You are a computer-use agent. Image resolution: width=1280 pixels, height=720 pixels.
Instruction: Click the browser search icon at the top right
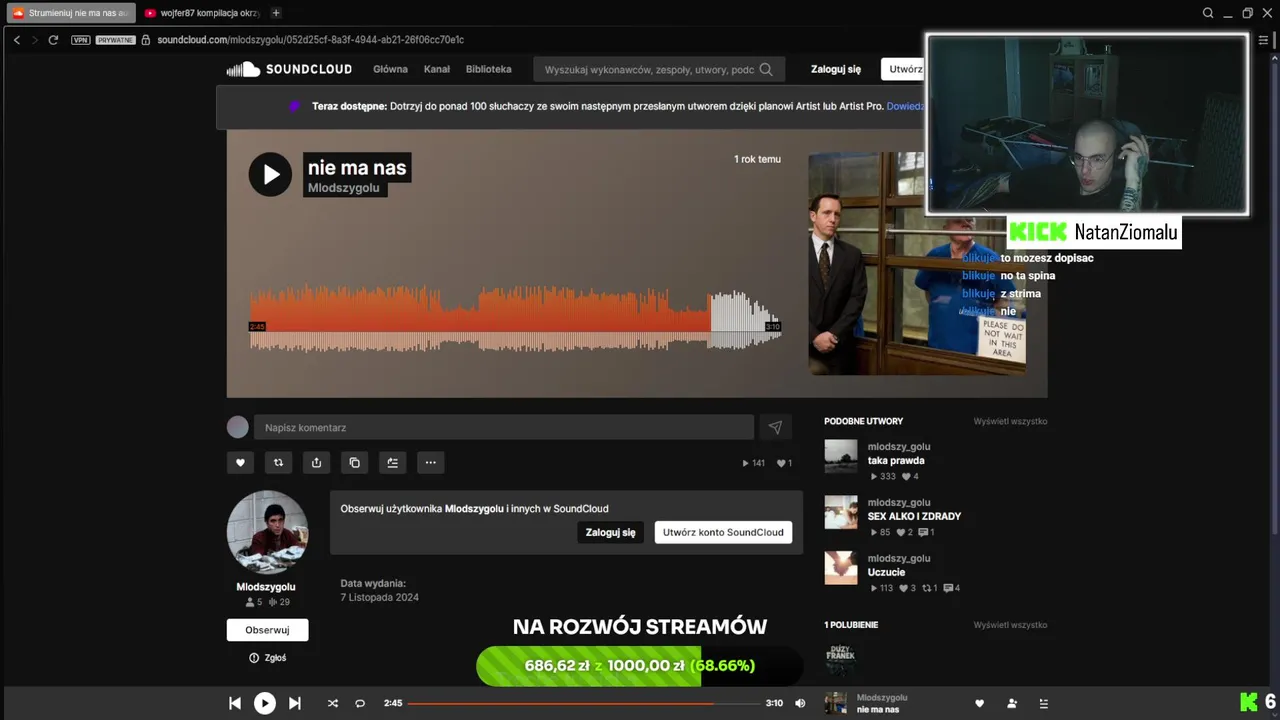tap(1208, 13)
